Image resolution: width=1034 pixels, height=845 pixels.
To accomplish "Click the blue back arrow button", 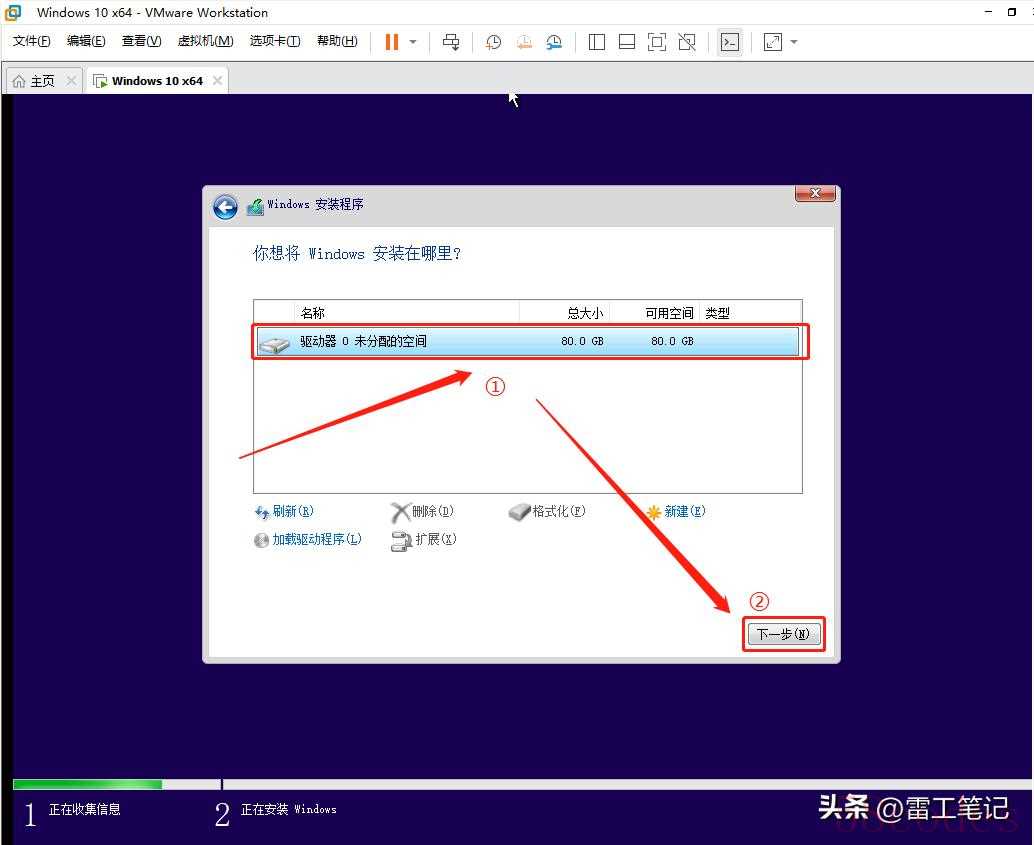I will tap(225, 206).
